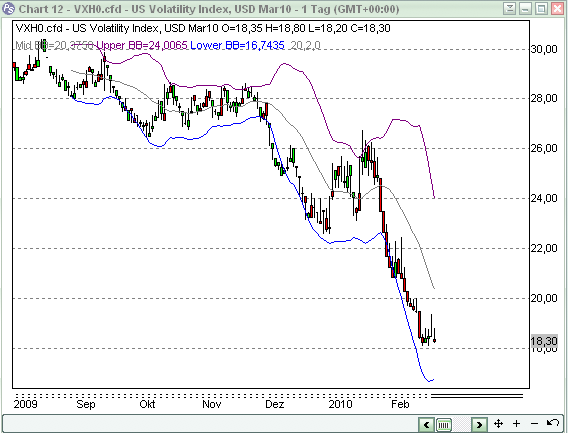This screenshot has width=568, height=433.
Task: Click the 2010 label on time axis
Action: click(x=341, y=404)
